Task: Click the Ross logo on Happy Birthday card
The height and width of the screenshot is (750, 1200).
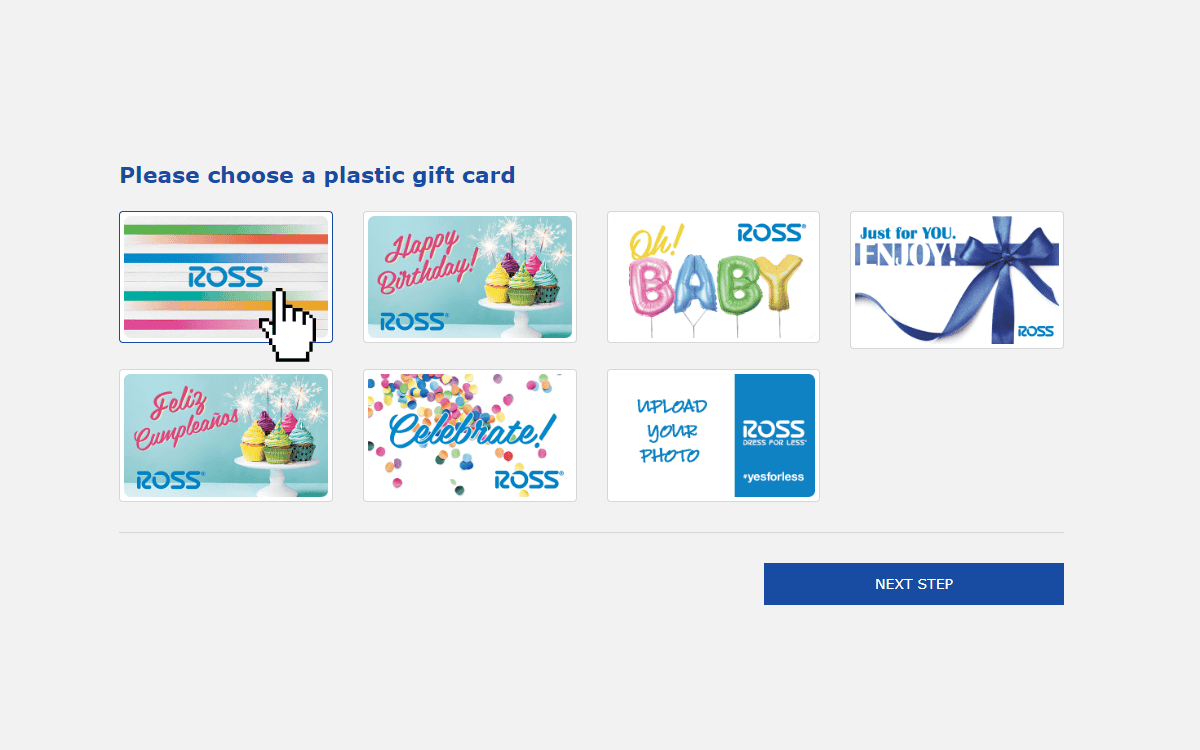Action: 414,322
